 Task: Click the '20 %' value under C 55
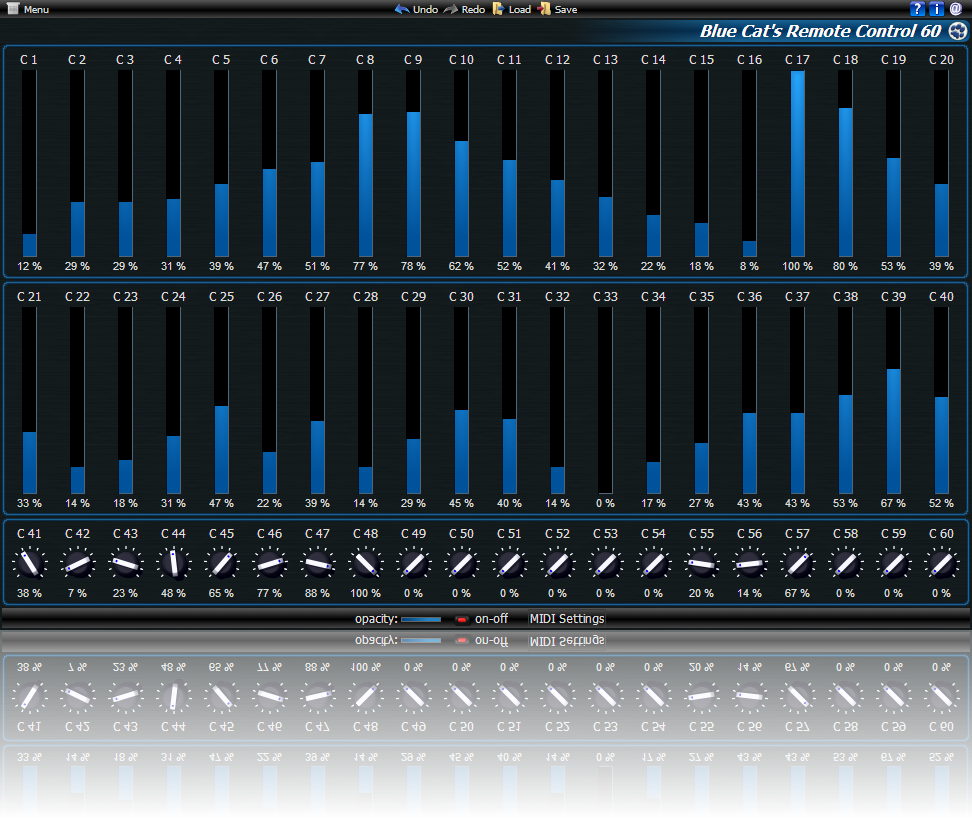701,593
